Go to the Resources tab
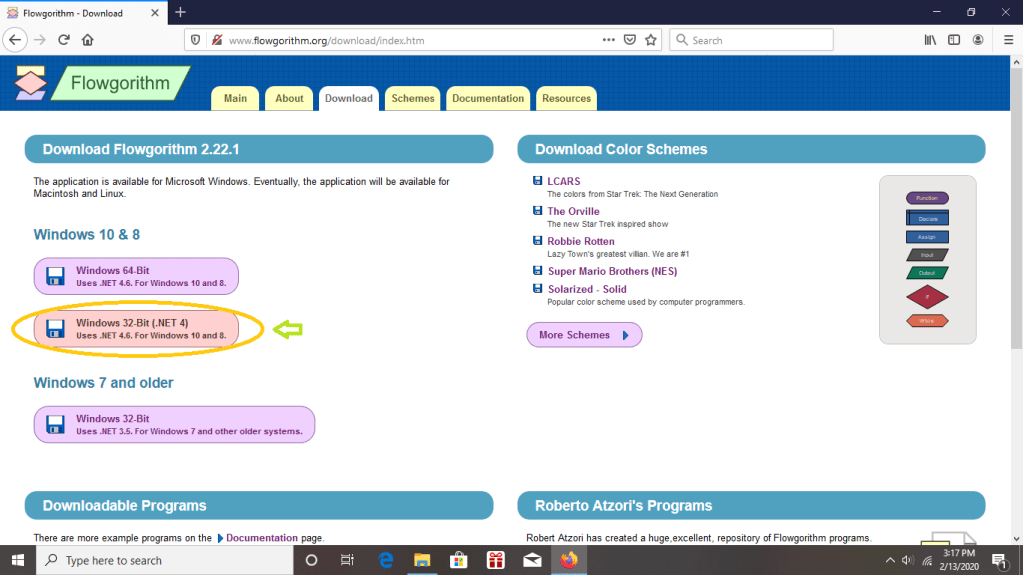1023x575 pixels. coord(566,98)
